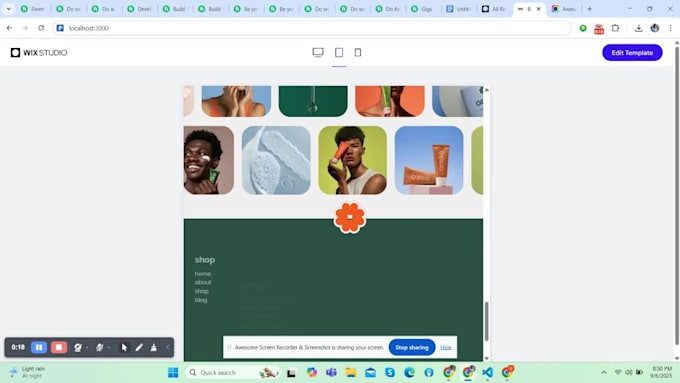Open Chrome three-dot menu
This screenshot has width=680, height=383.
pos(670,28)
